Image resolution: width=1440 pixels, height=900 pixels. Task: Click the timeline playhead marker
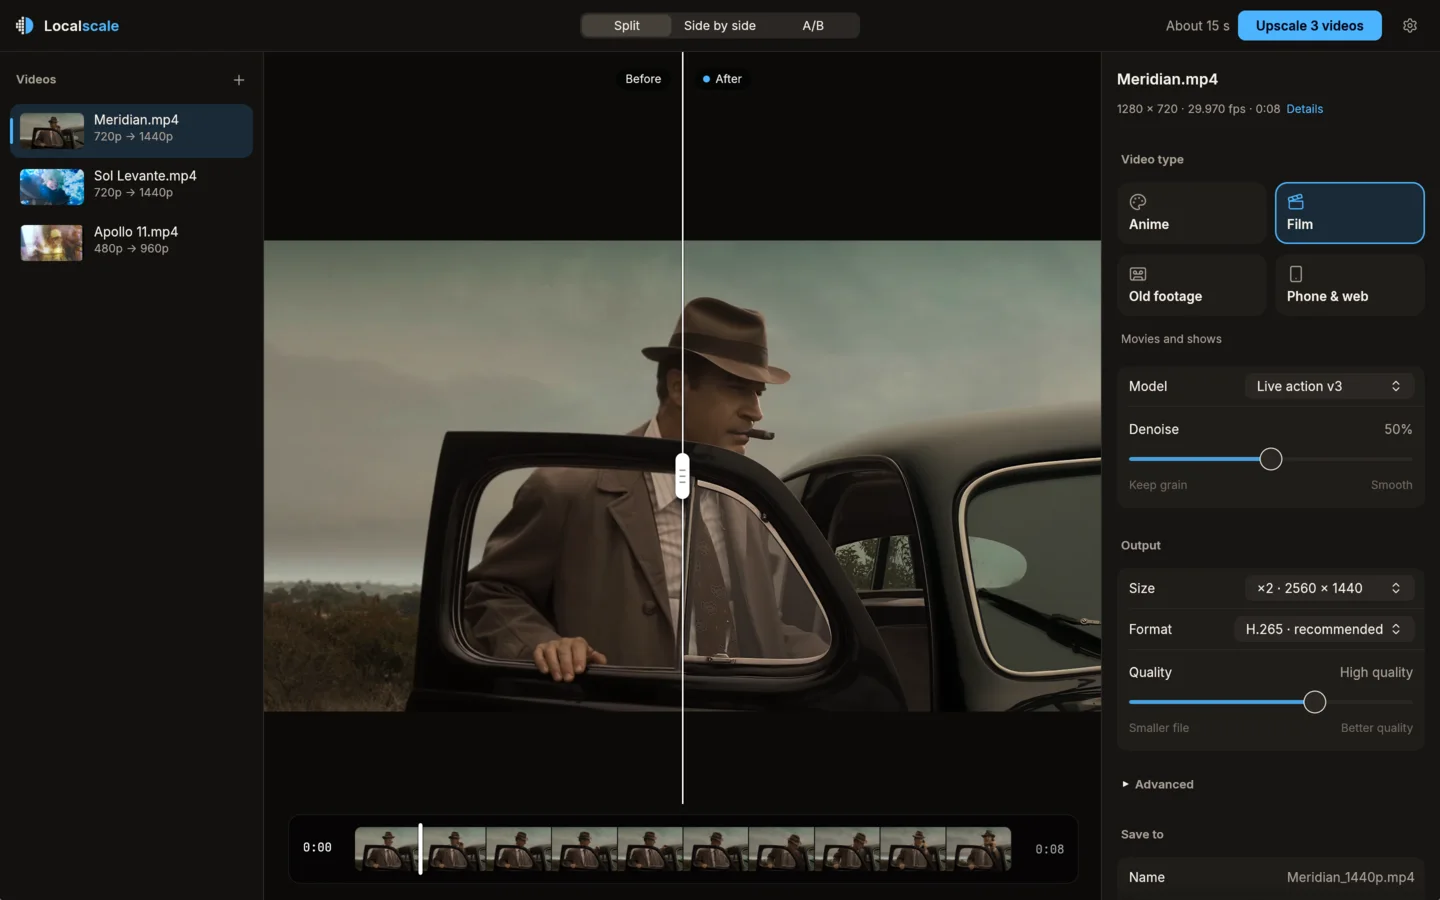[x=420, y=848]
